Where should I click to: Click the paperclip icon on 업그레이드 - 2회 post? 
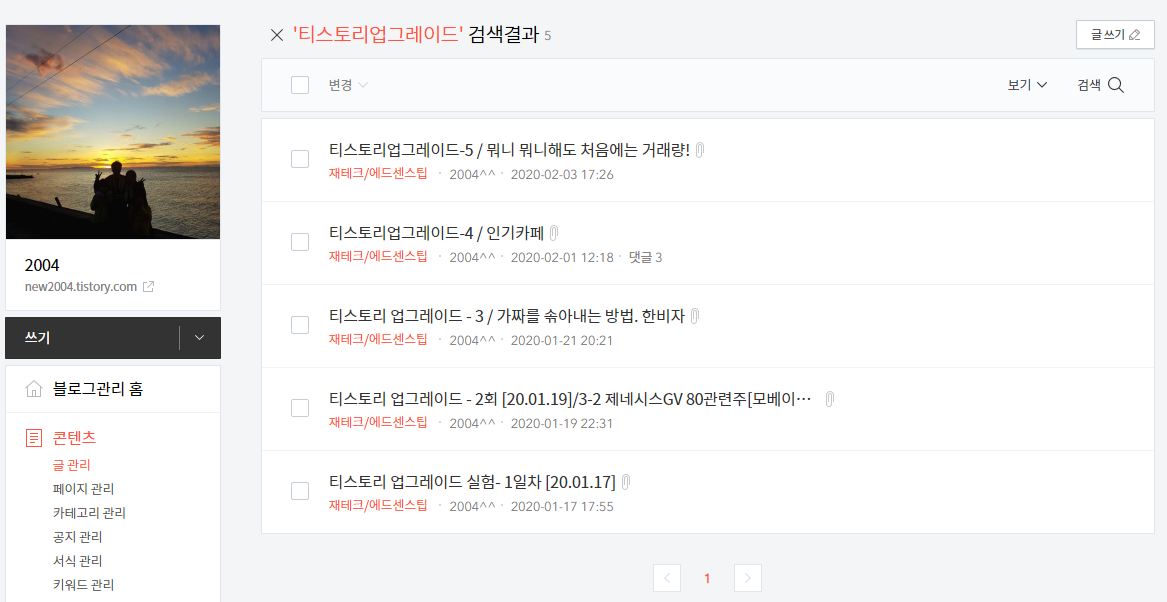(830, 399)
